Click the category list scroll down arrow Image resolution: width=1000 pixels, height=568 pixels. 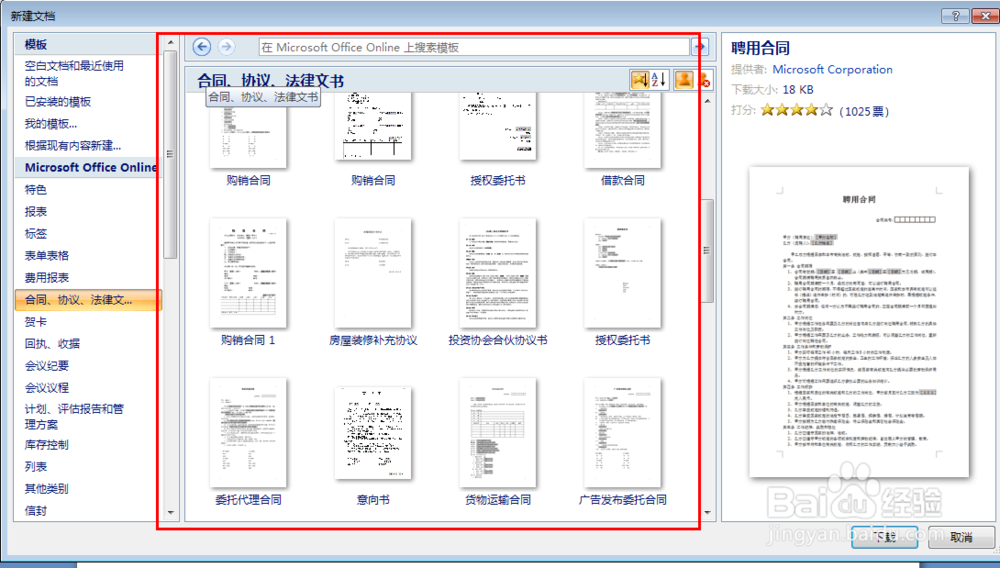click(x=170, y=512)
